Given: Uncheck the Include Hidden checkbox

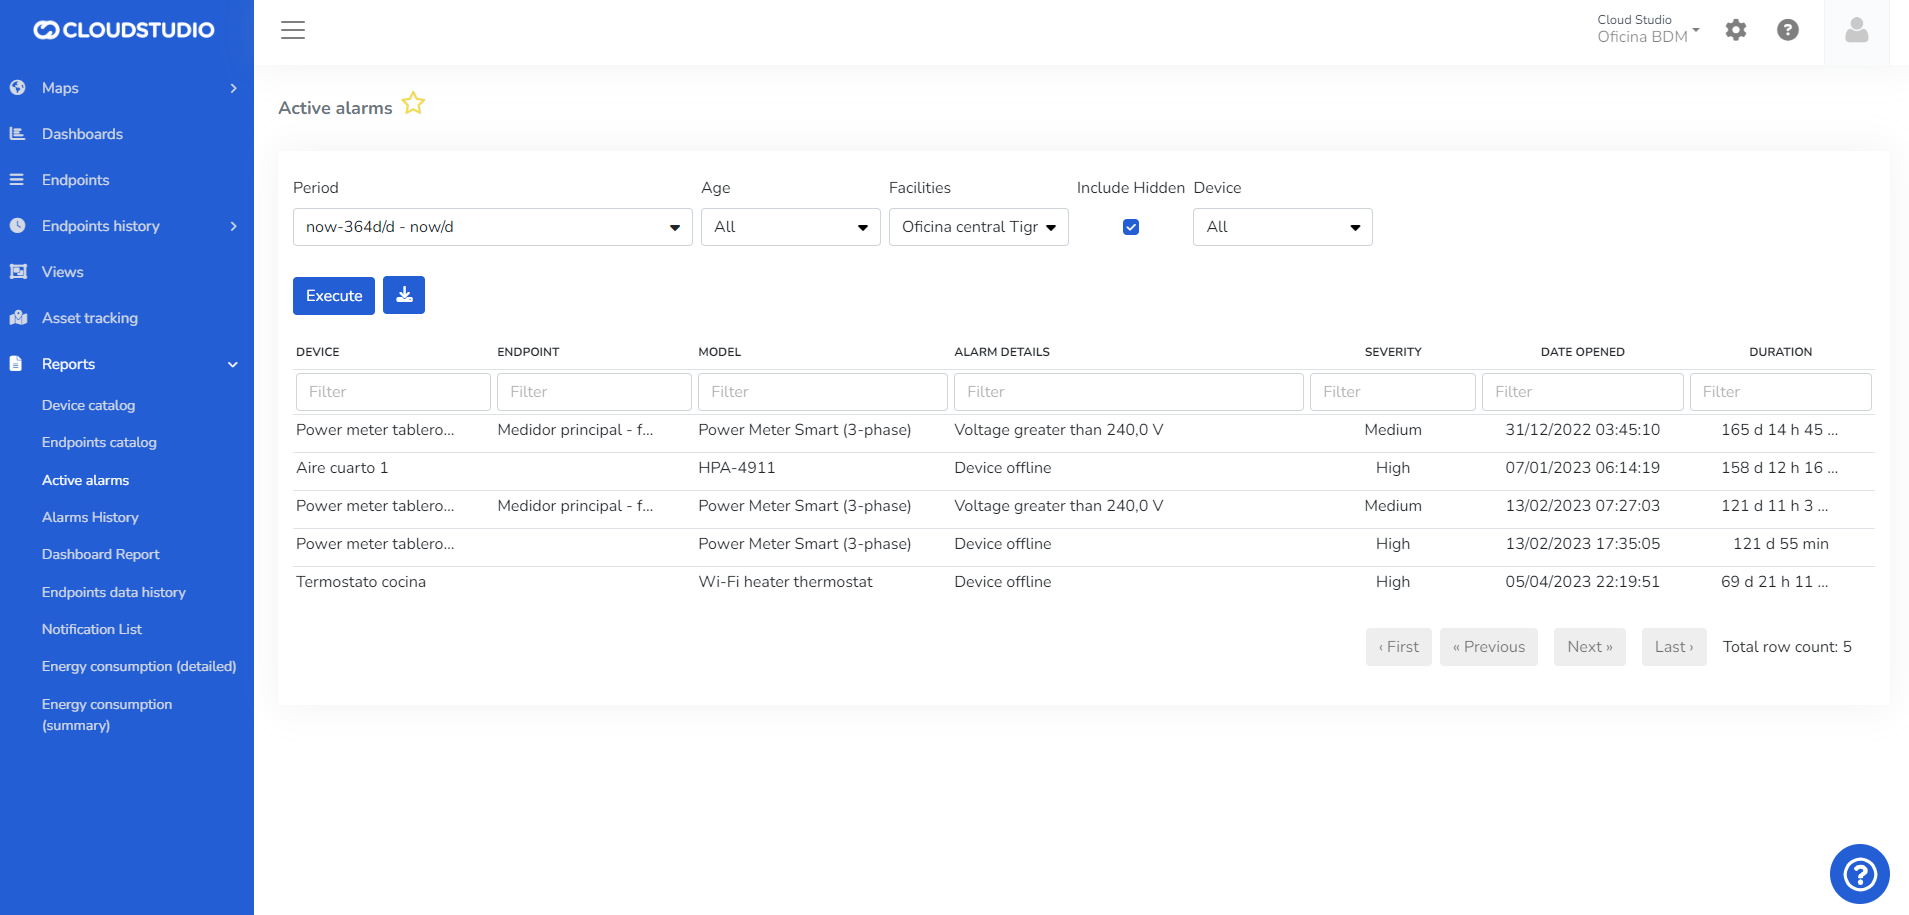Looking at the screenshot, I should pos(1131,227).
